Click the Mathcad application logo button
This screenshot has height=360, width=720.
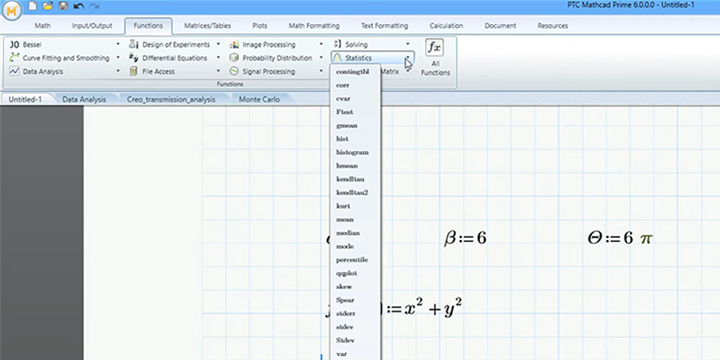point(12,11)
